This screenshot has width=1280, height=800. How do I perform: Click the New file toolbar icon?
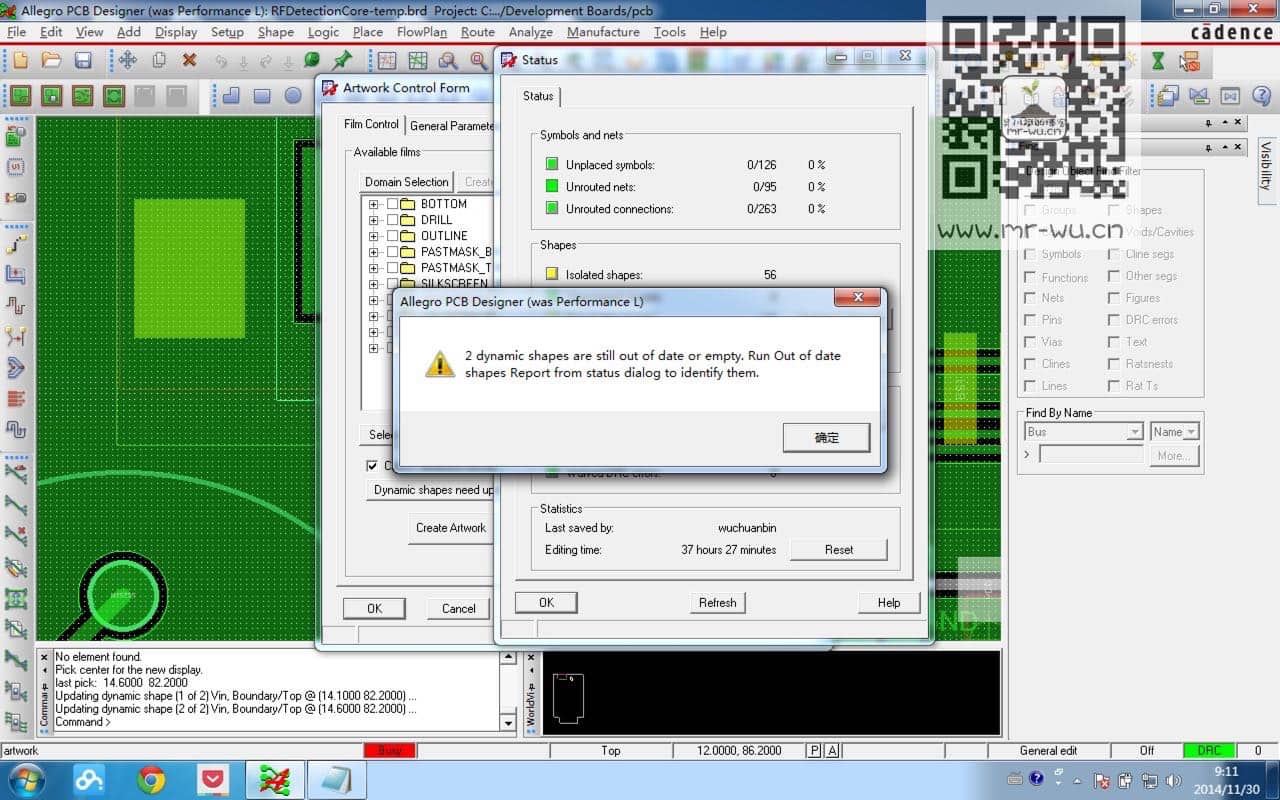coord(21,60)
